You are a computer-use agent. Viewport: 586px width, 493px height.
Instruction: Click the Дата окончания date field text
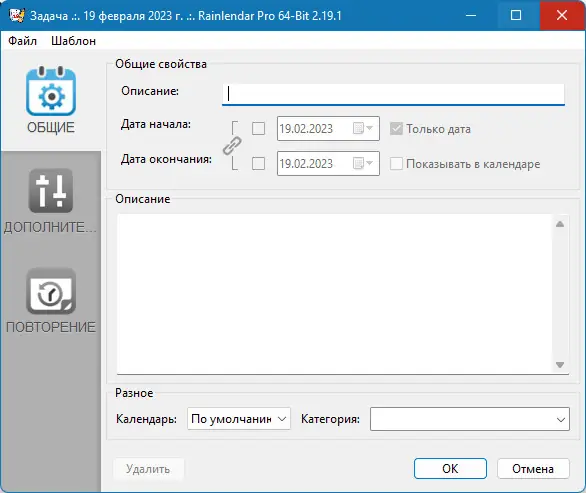306,163
